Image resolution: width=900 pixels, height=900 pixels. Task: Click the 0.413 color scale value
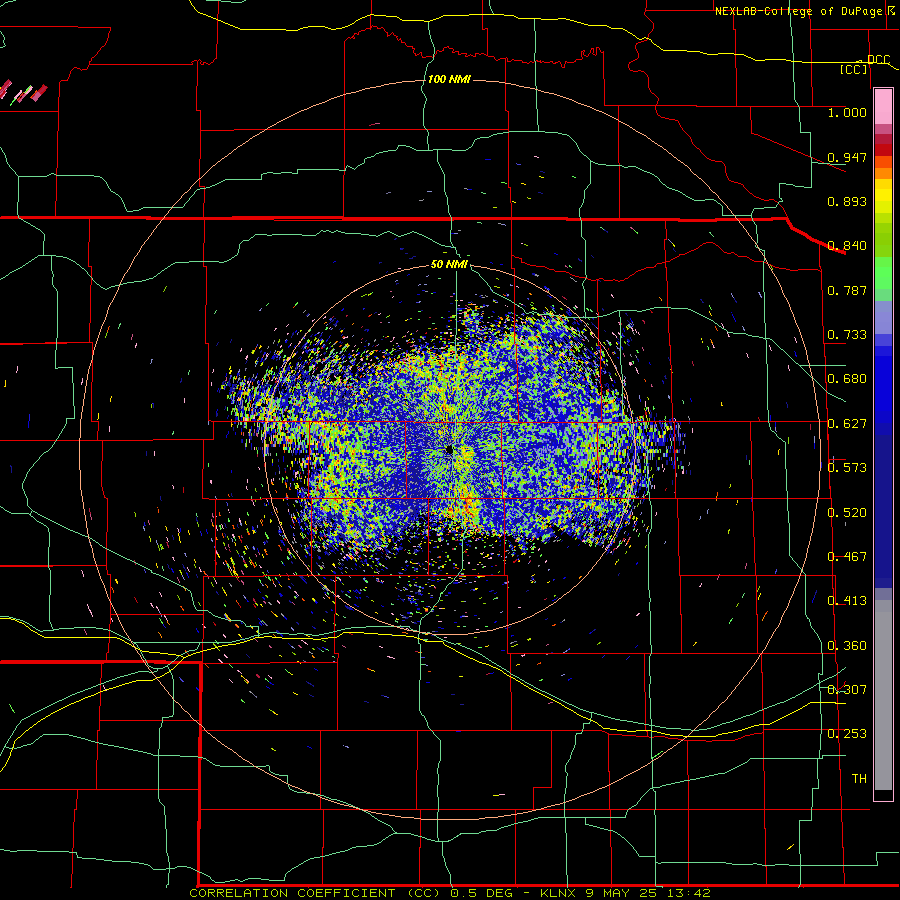847,601
